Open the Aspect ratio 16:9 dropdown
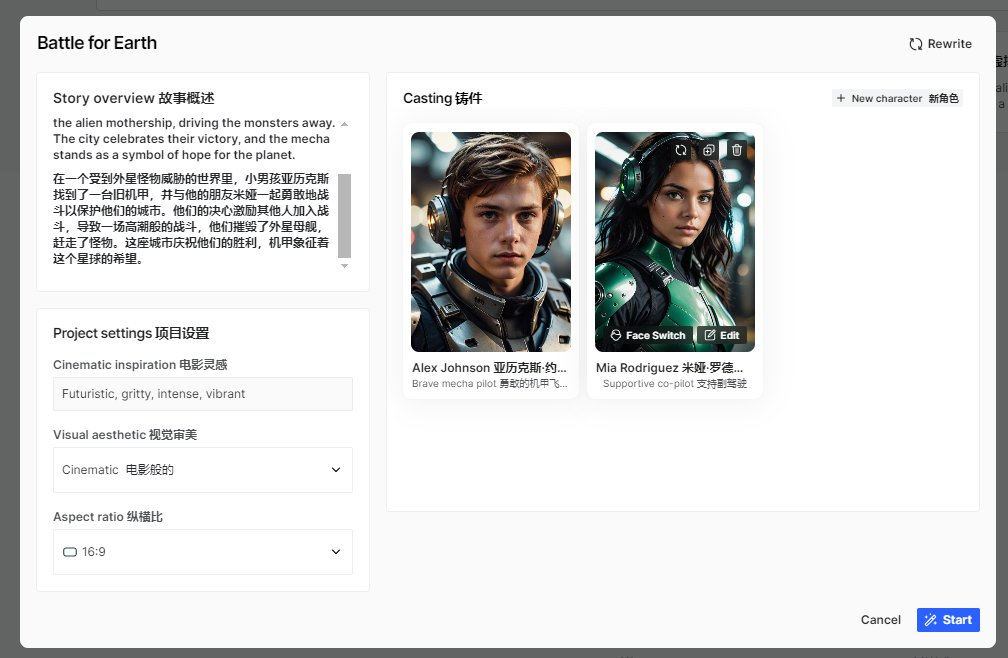 coord(202,552)
